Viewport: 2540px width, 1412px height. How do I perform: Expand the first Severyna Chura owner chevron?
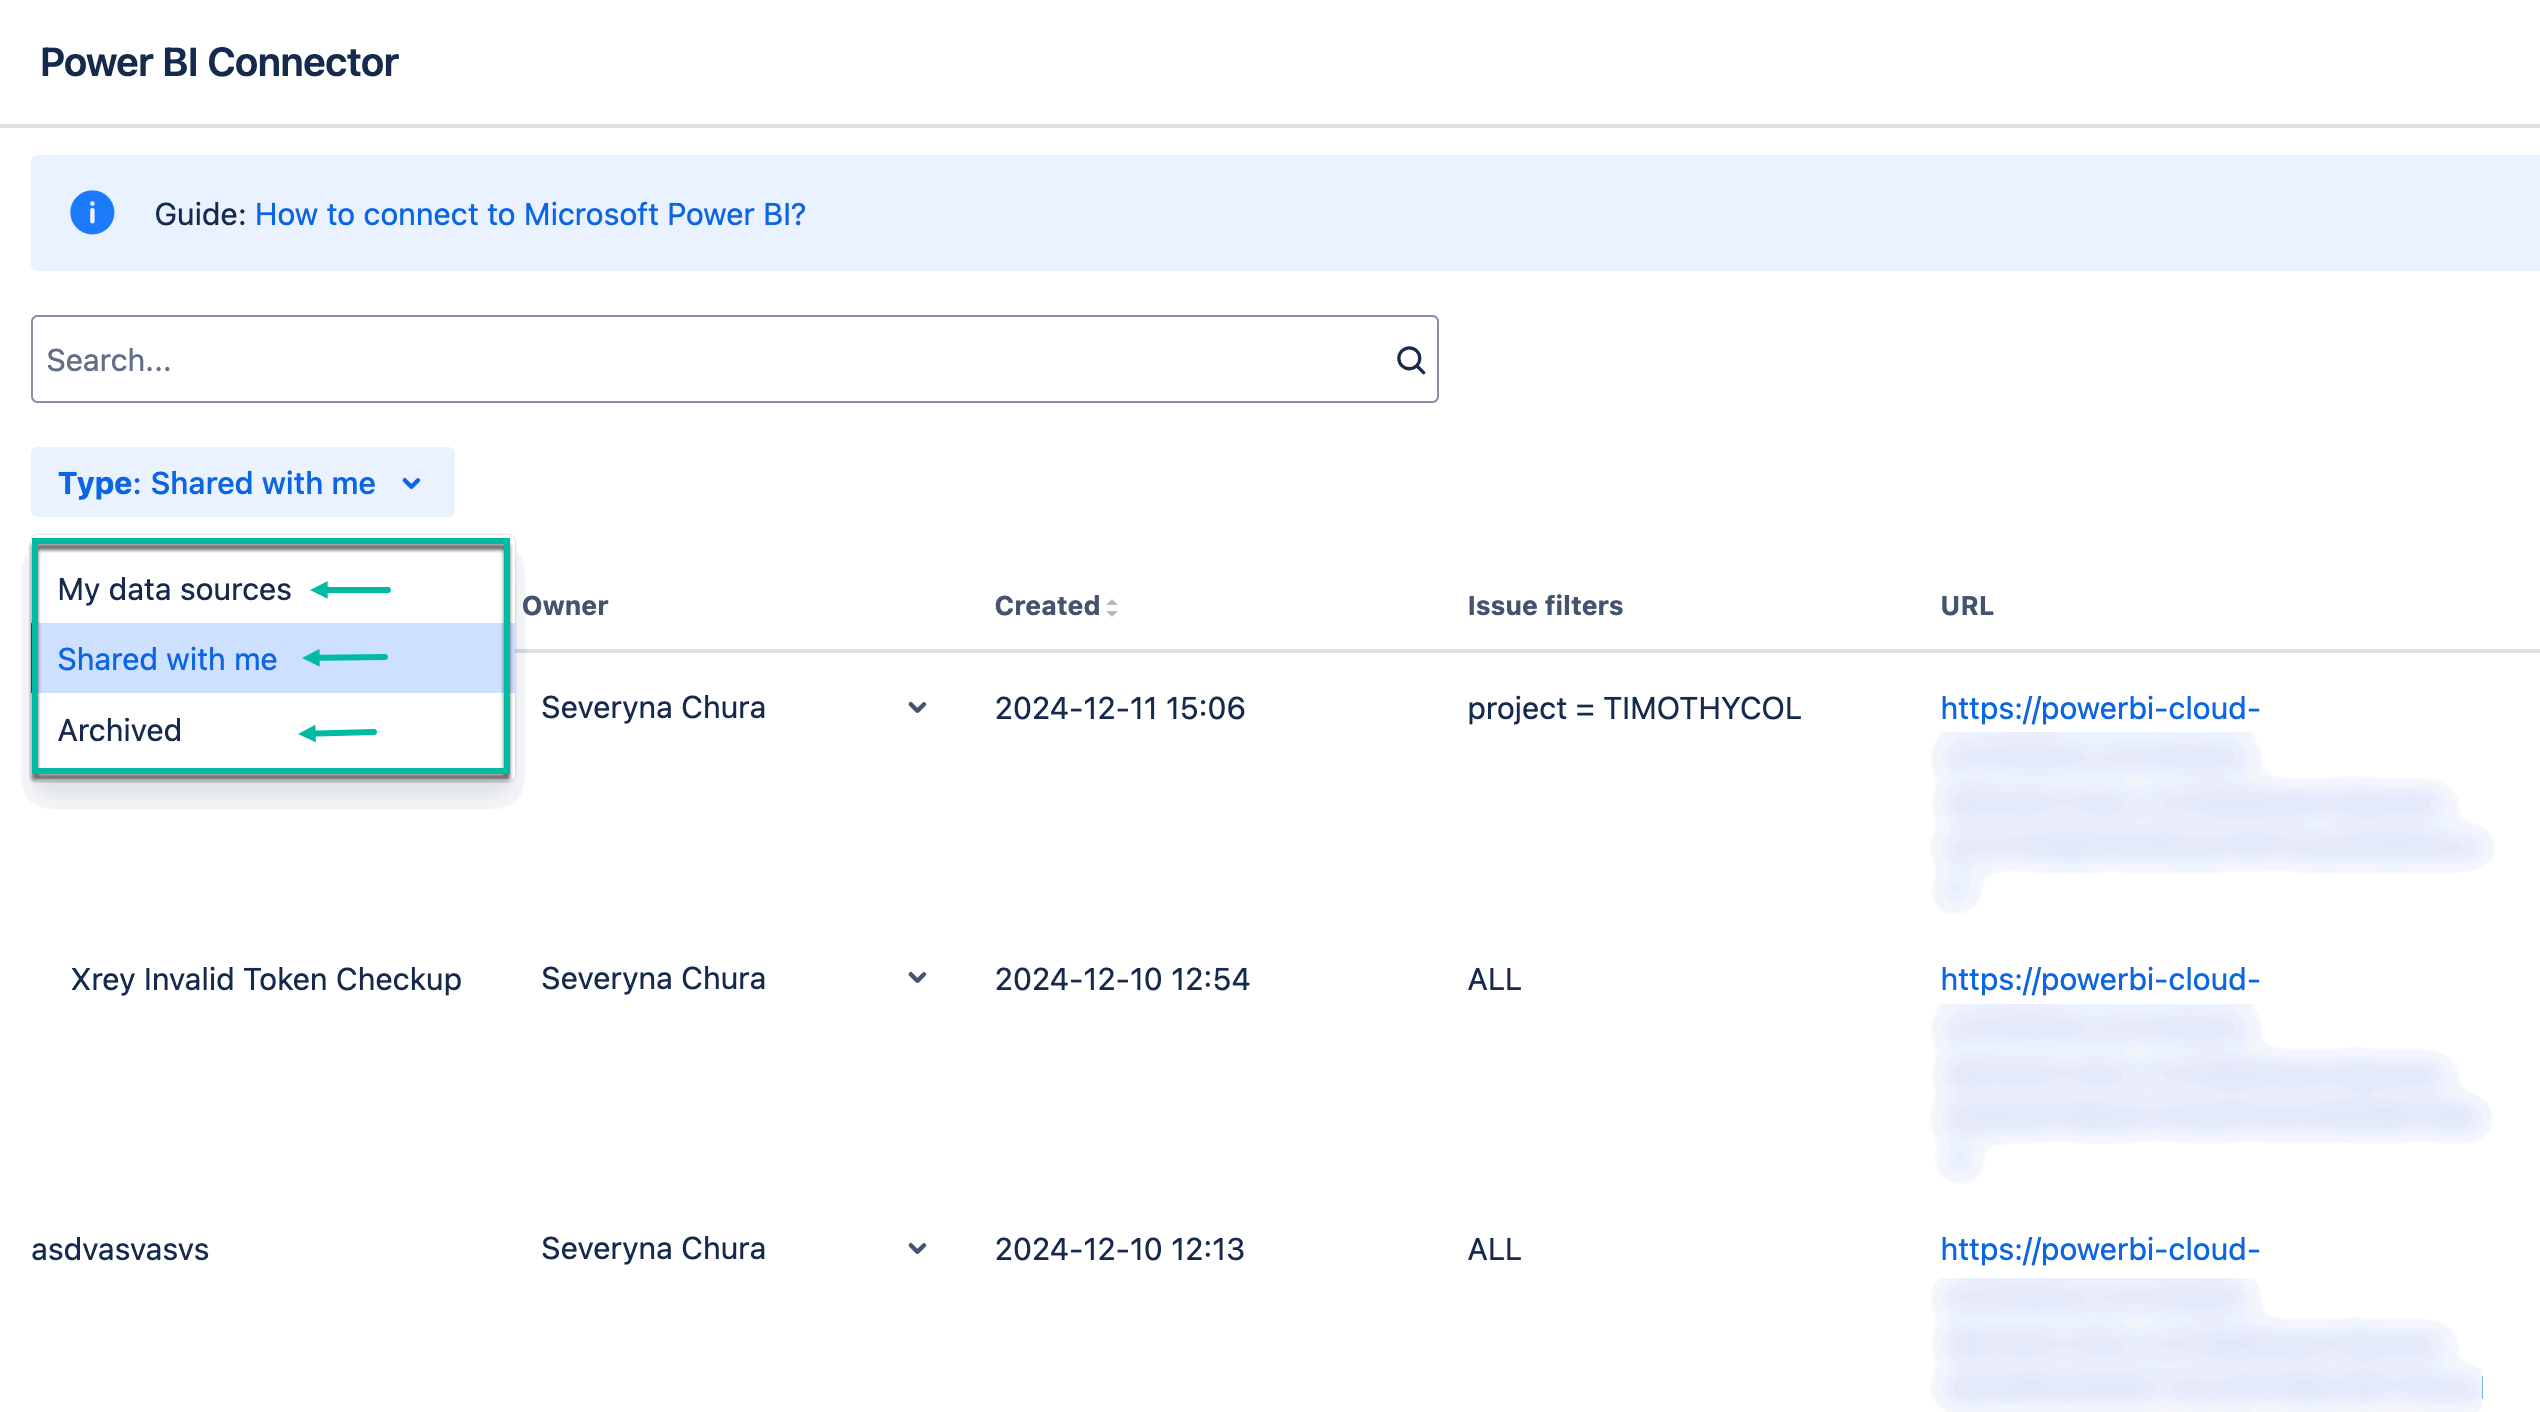point(917,707)
